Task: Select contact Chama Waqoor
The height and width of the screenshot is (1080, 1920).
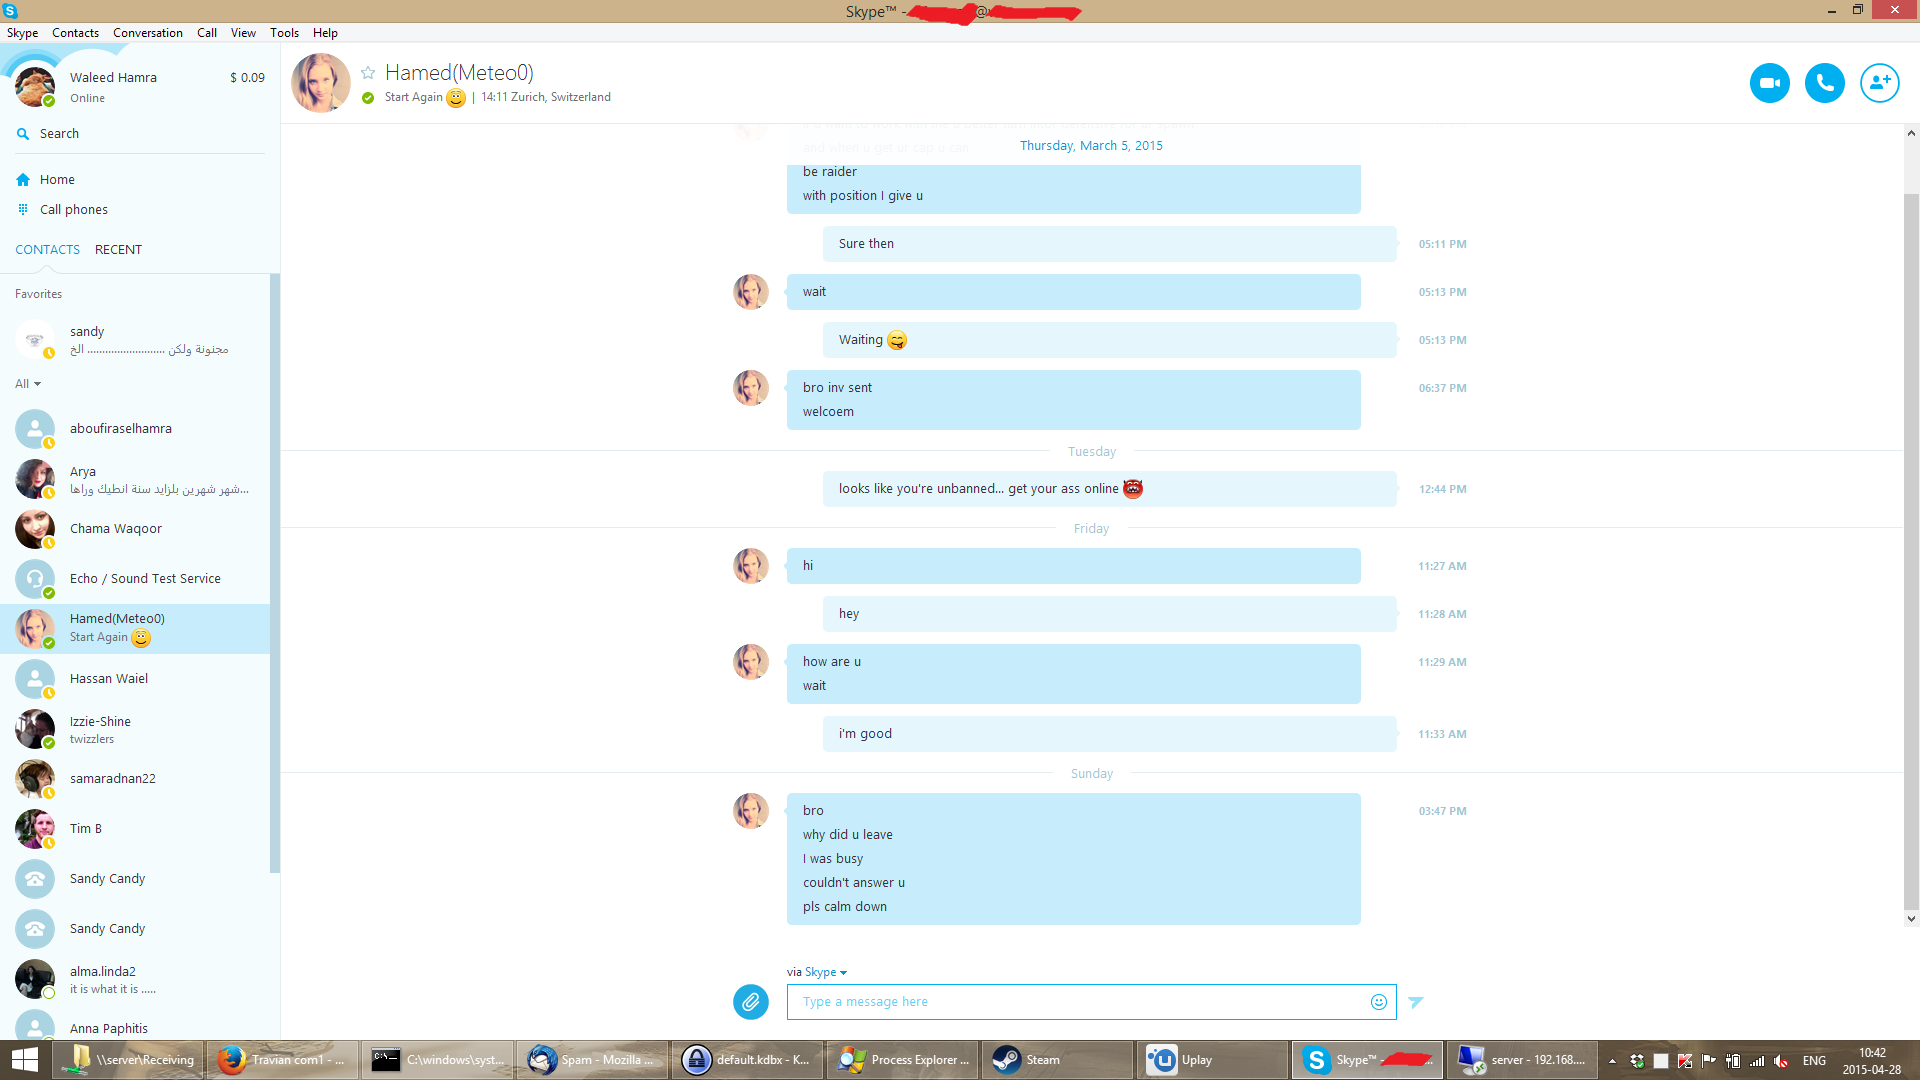Action: point(135,529)
